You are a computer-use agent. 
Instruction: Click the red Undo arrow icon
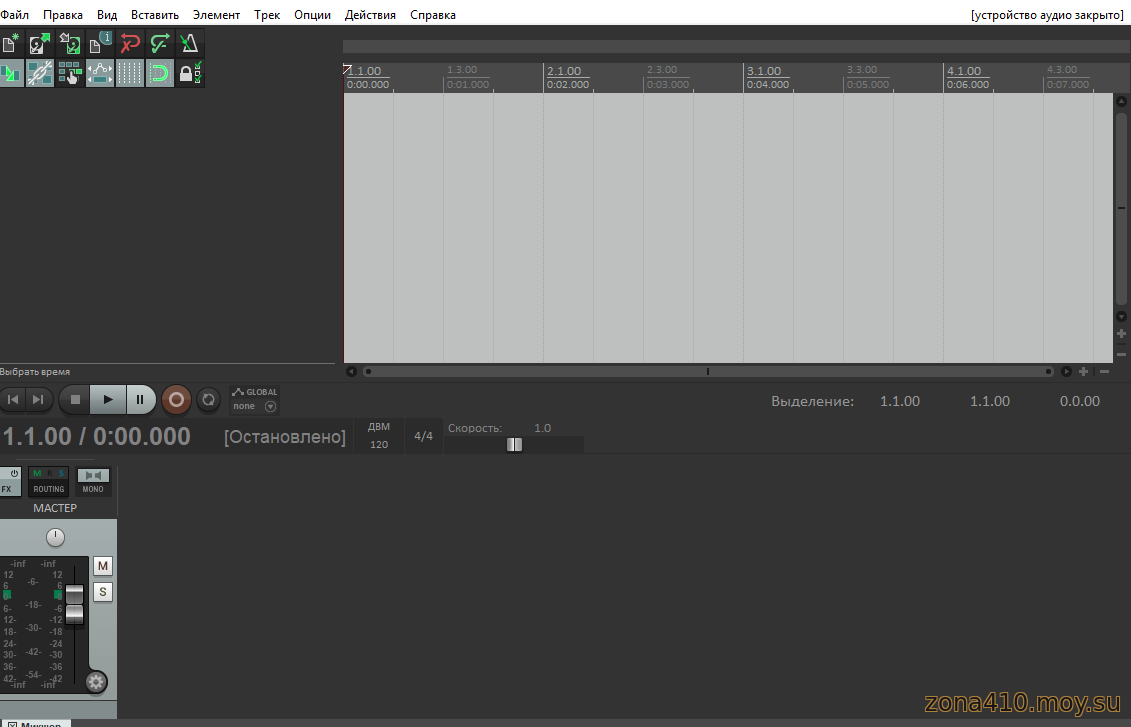[130, 44]
